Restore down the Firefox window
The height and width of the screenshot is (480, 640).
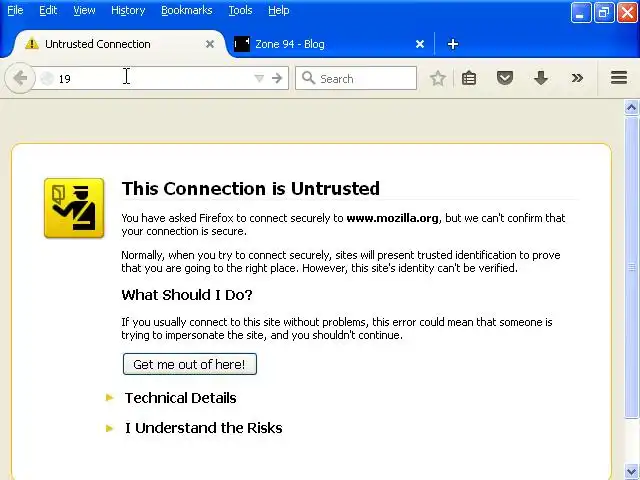point(604,13)
